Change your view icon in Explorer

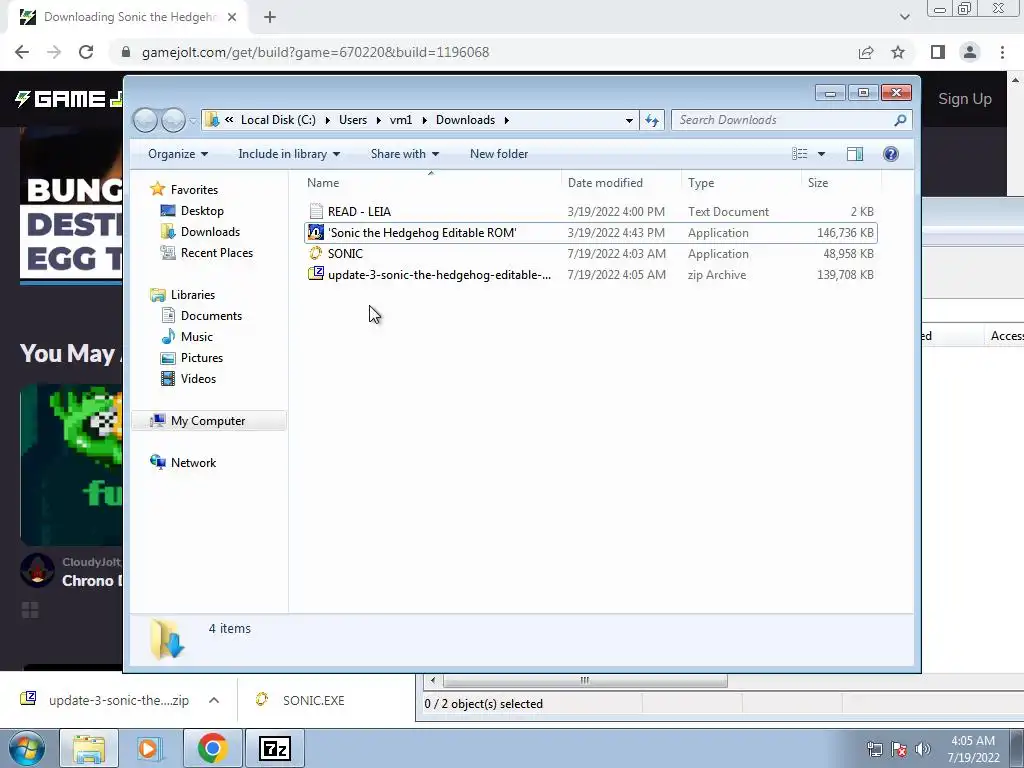pyautogui.click(x=800, y=154)
